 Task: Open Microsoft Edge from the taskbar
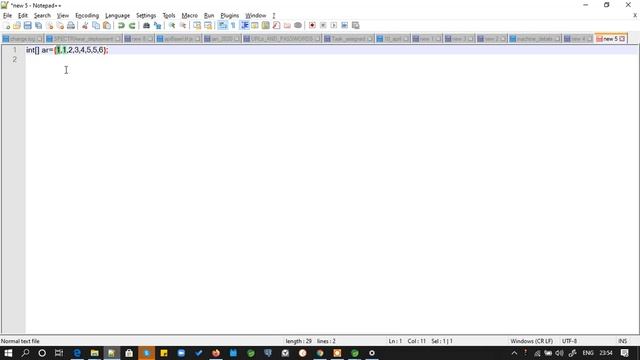(x=77, y=353)
